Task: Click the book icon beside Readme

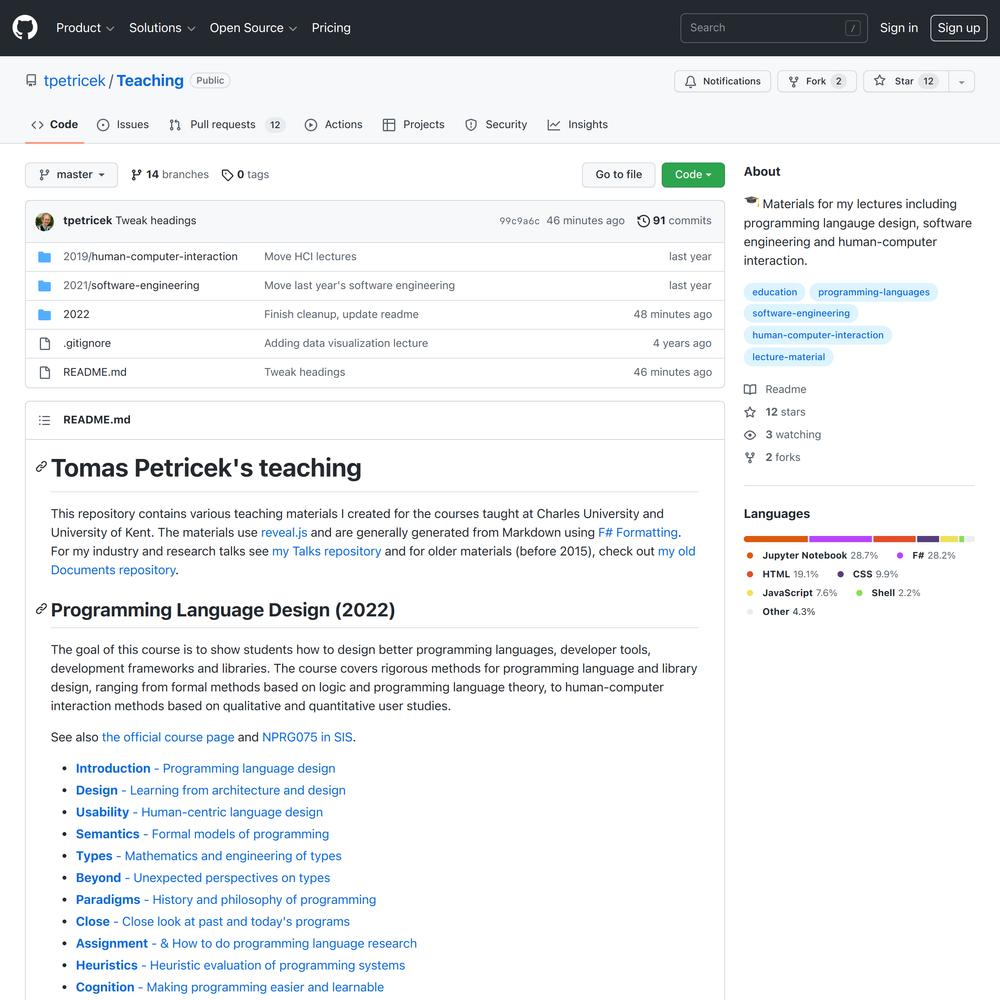Action: tap(750, 390)
